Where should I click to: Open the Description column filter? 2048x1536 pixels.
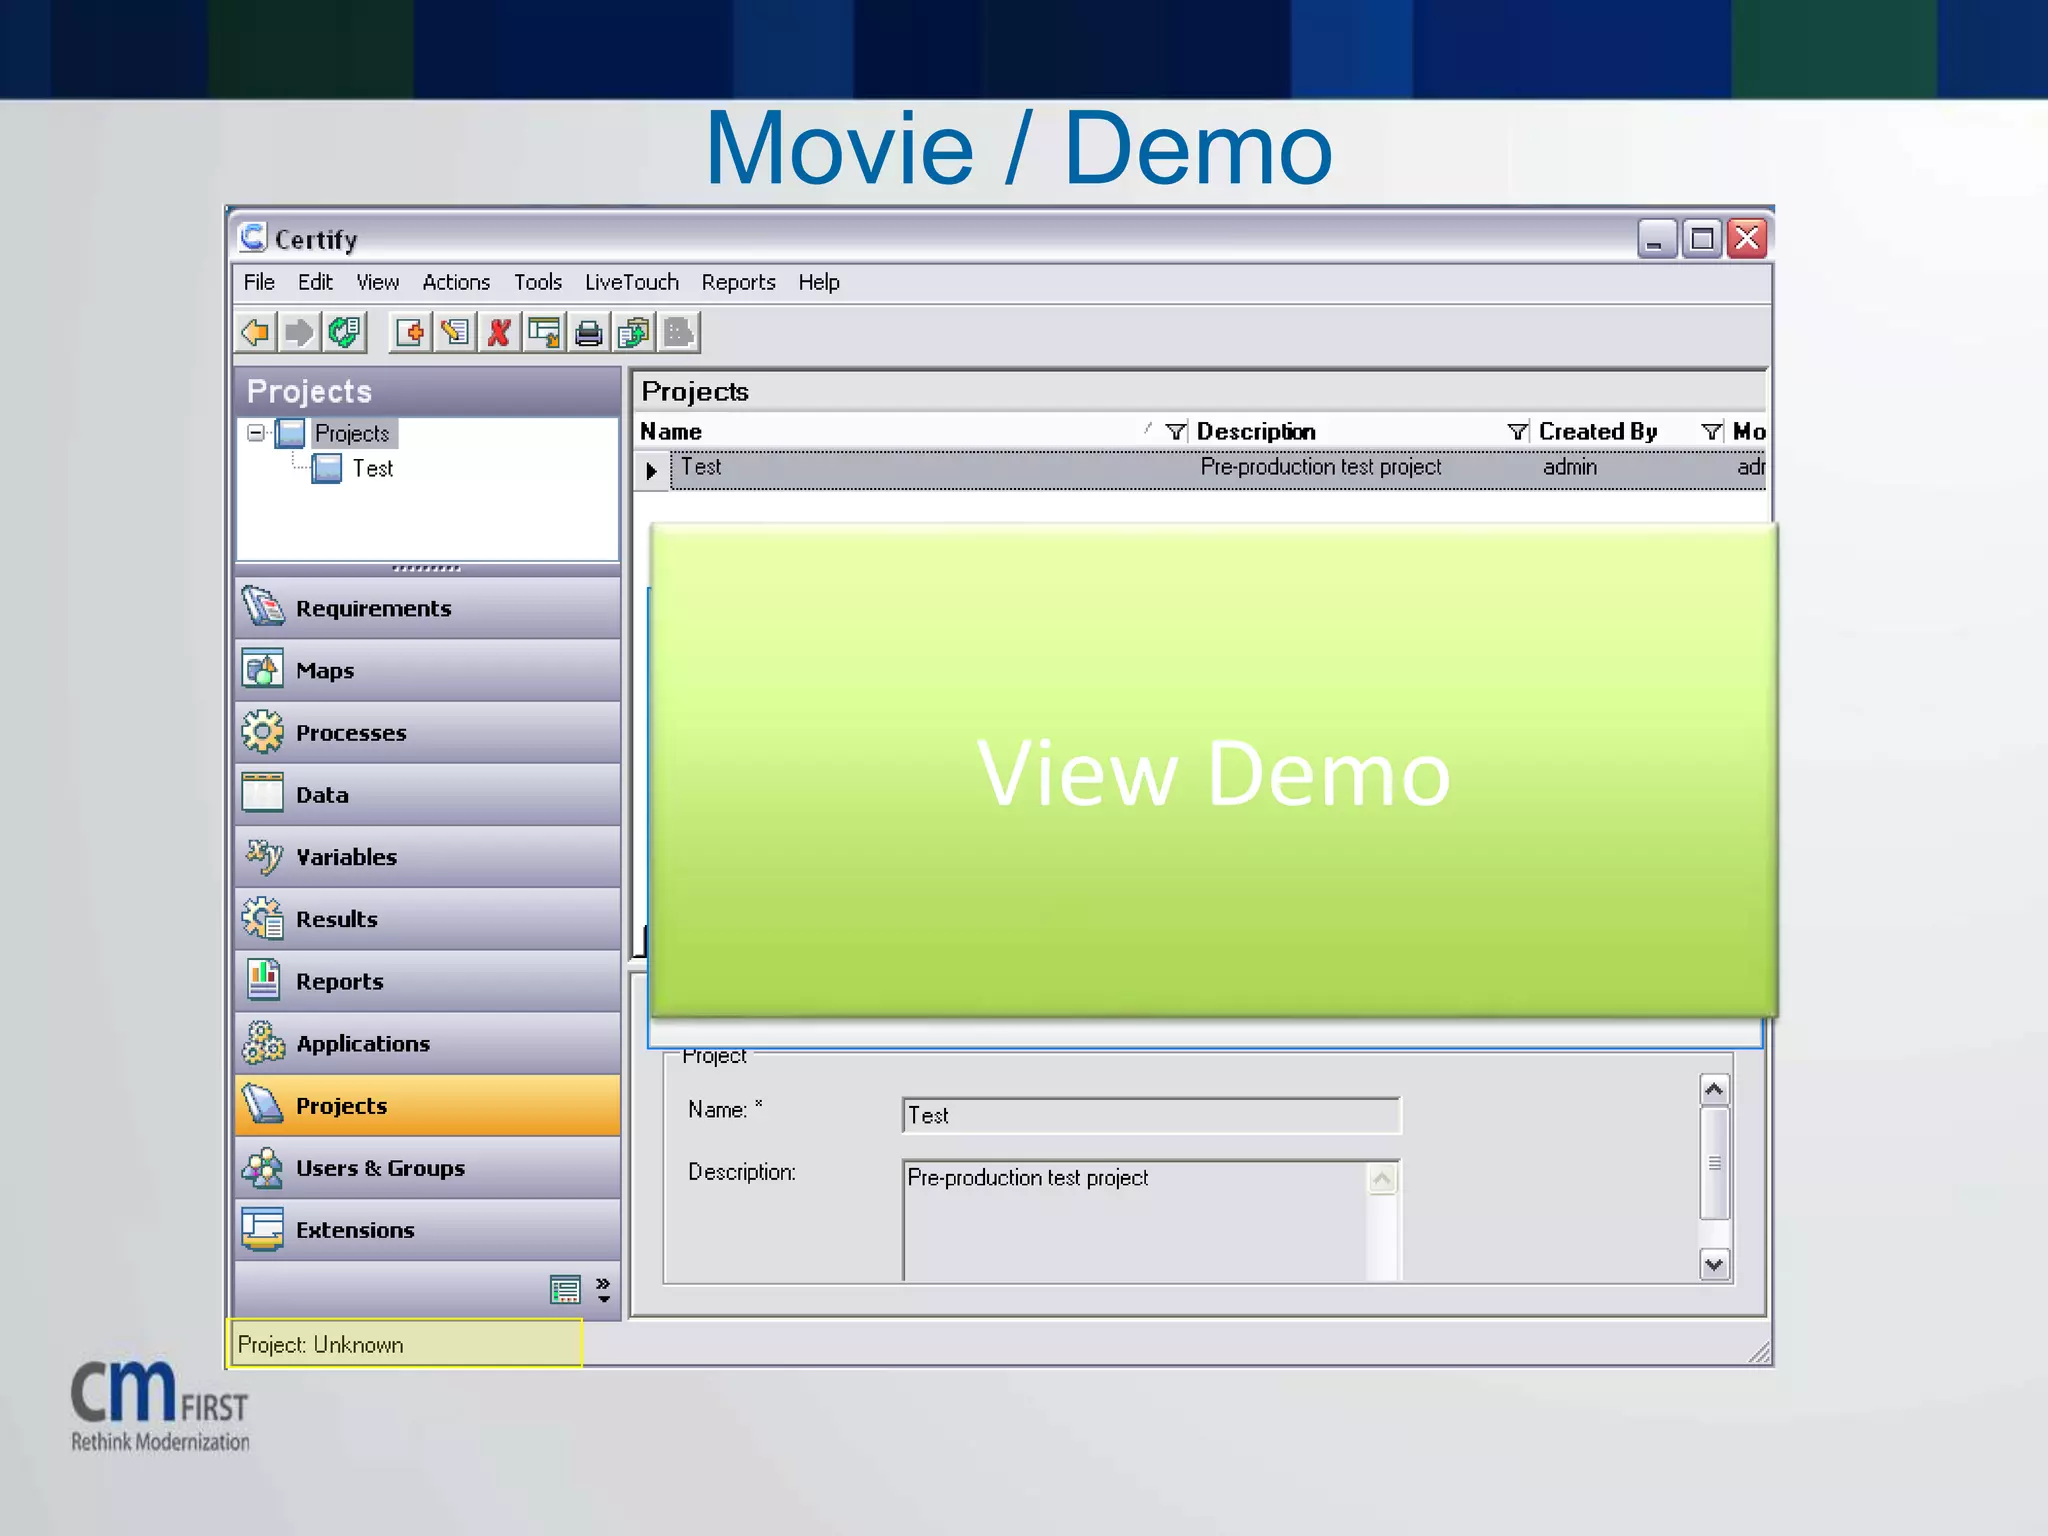(x=1517, y=431)
